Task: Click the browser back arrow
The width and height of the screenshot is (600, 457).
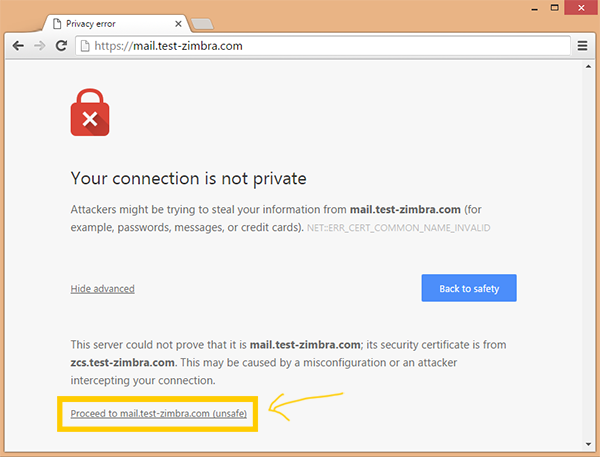Action: pyautogui.click(x=18, y=46)
